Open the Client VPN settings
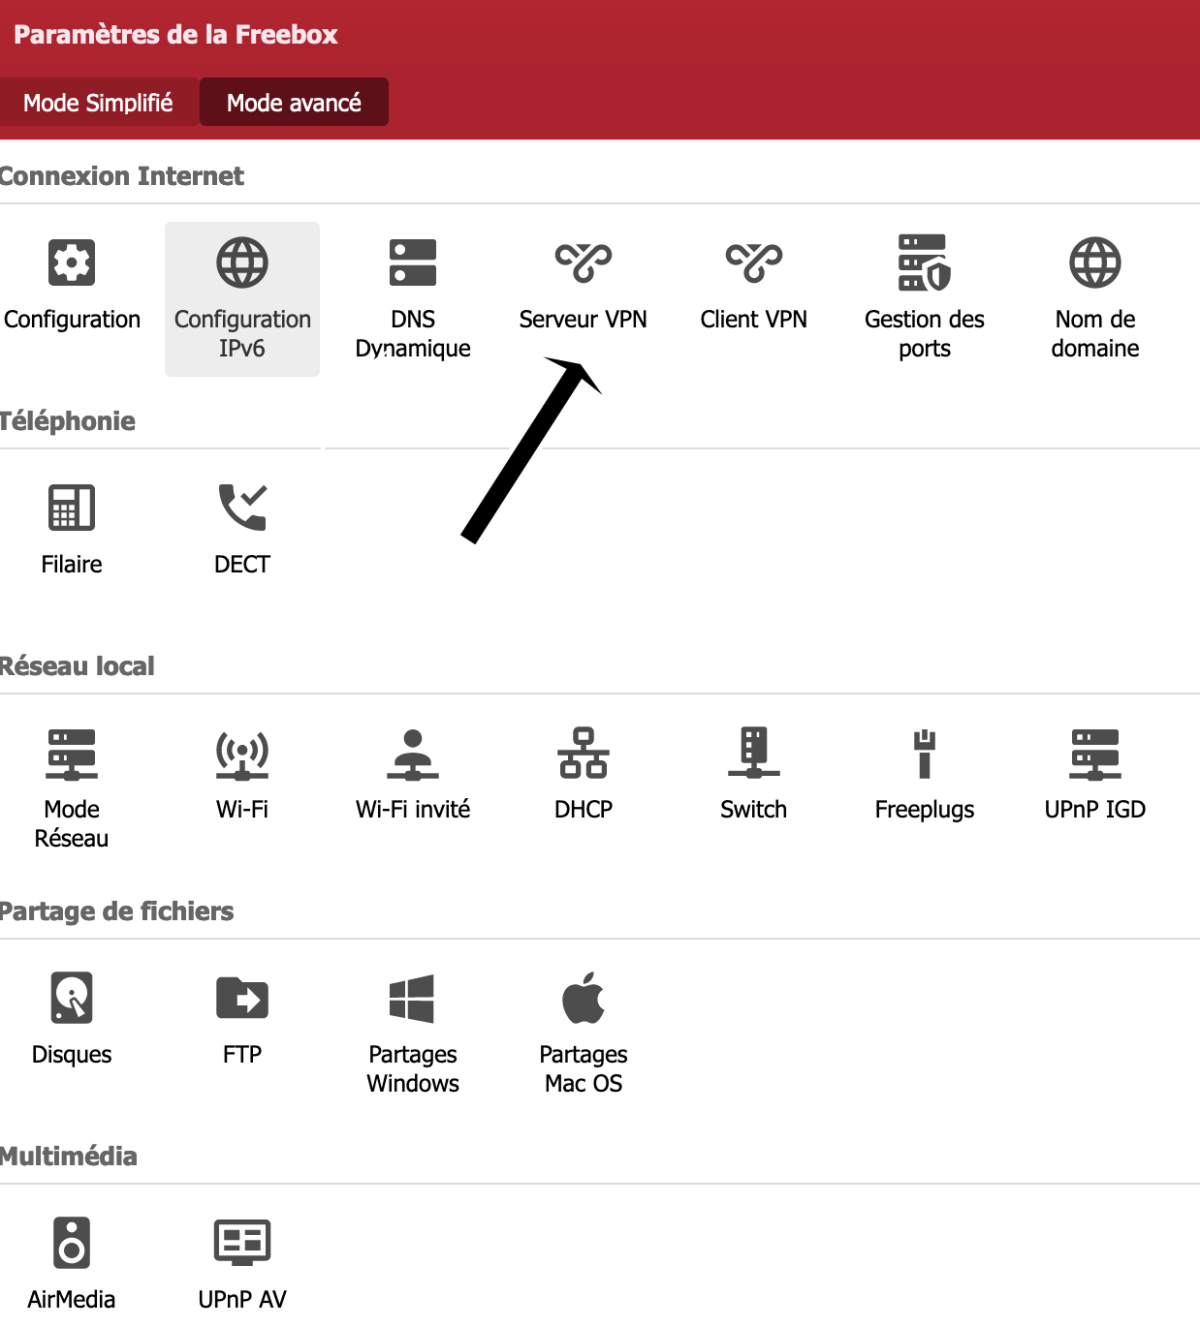The height and width of the screenshot is (1327, 1200). click(753, 264)
